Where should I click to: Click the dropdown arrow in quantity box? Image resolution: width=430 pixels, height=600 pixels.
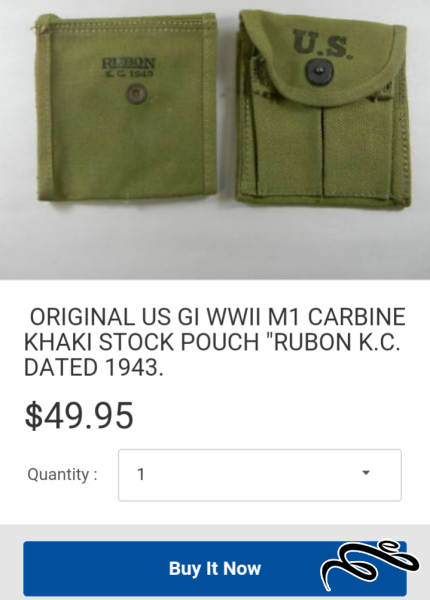(366, 473)
